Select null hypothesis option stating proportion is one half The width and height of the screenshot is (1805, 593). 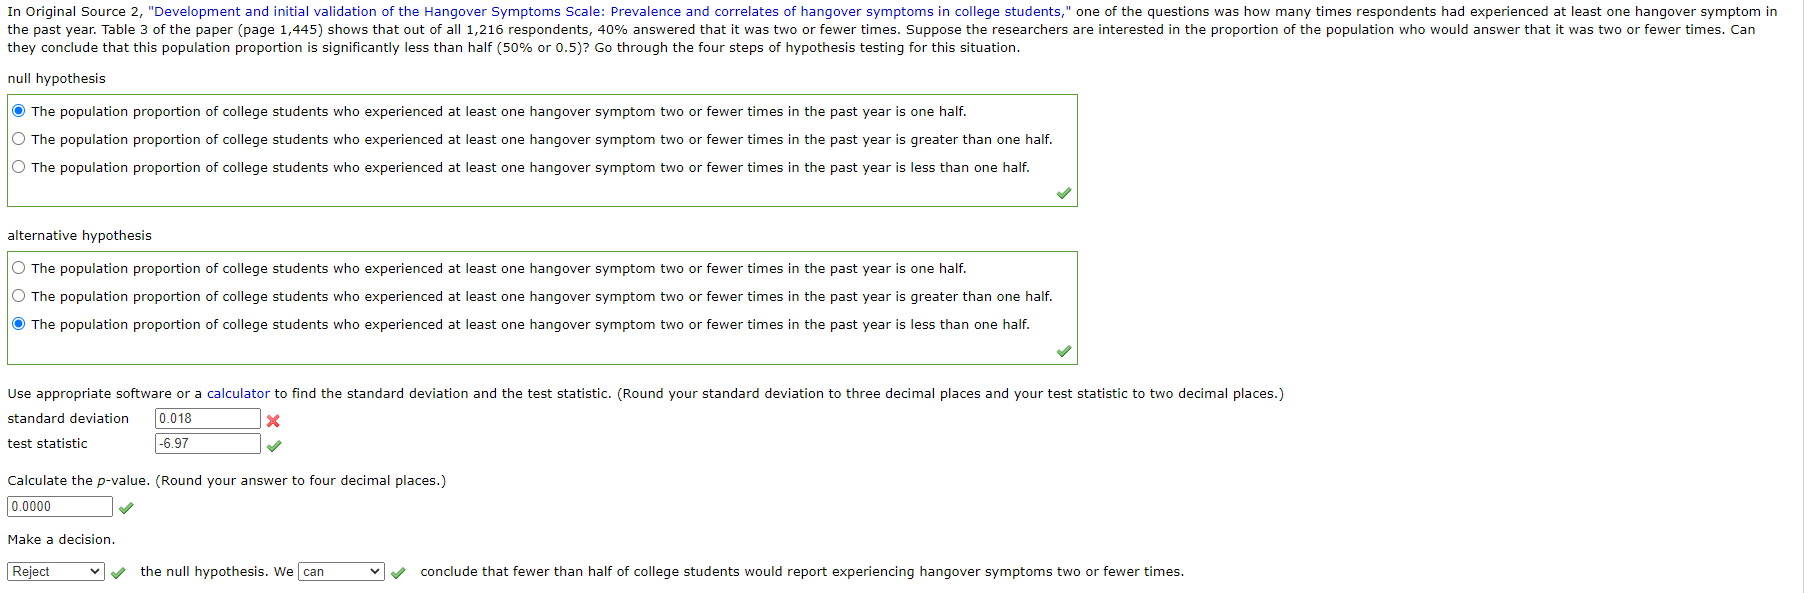[x=18, y=110]
